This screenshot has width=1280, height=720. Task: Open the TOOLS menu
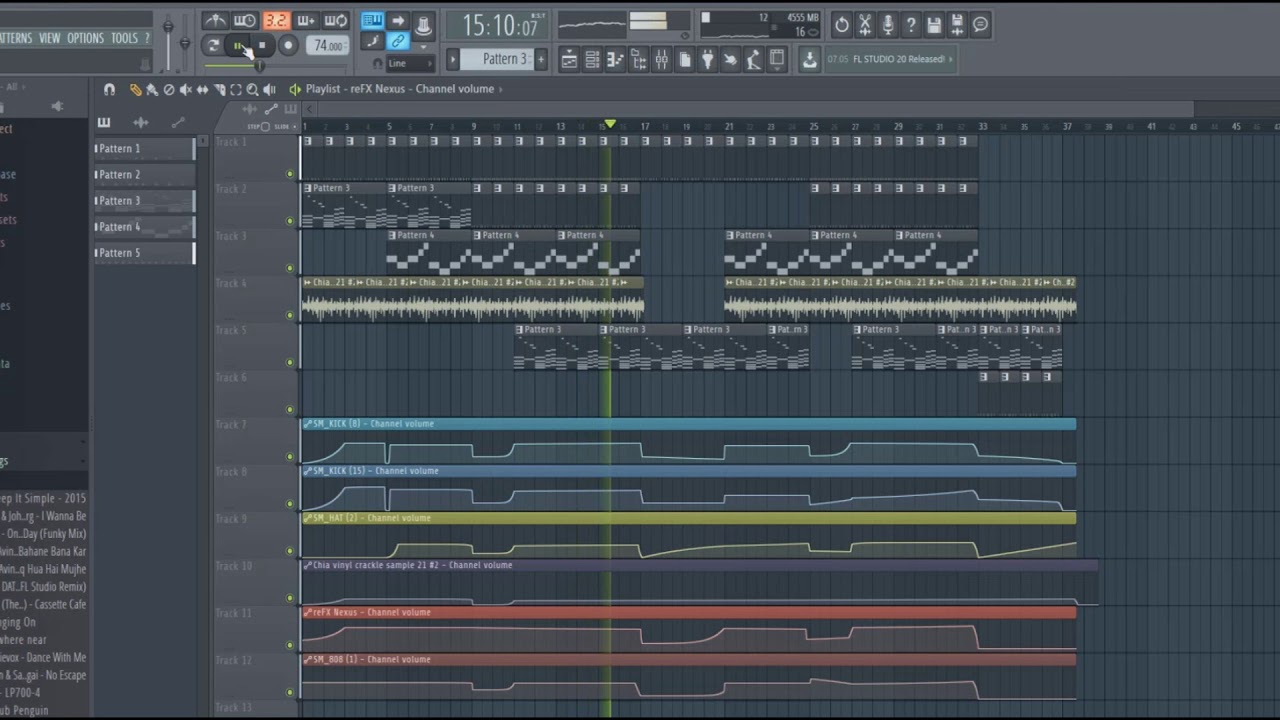point(124,38)
